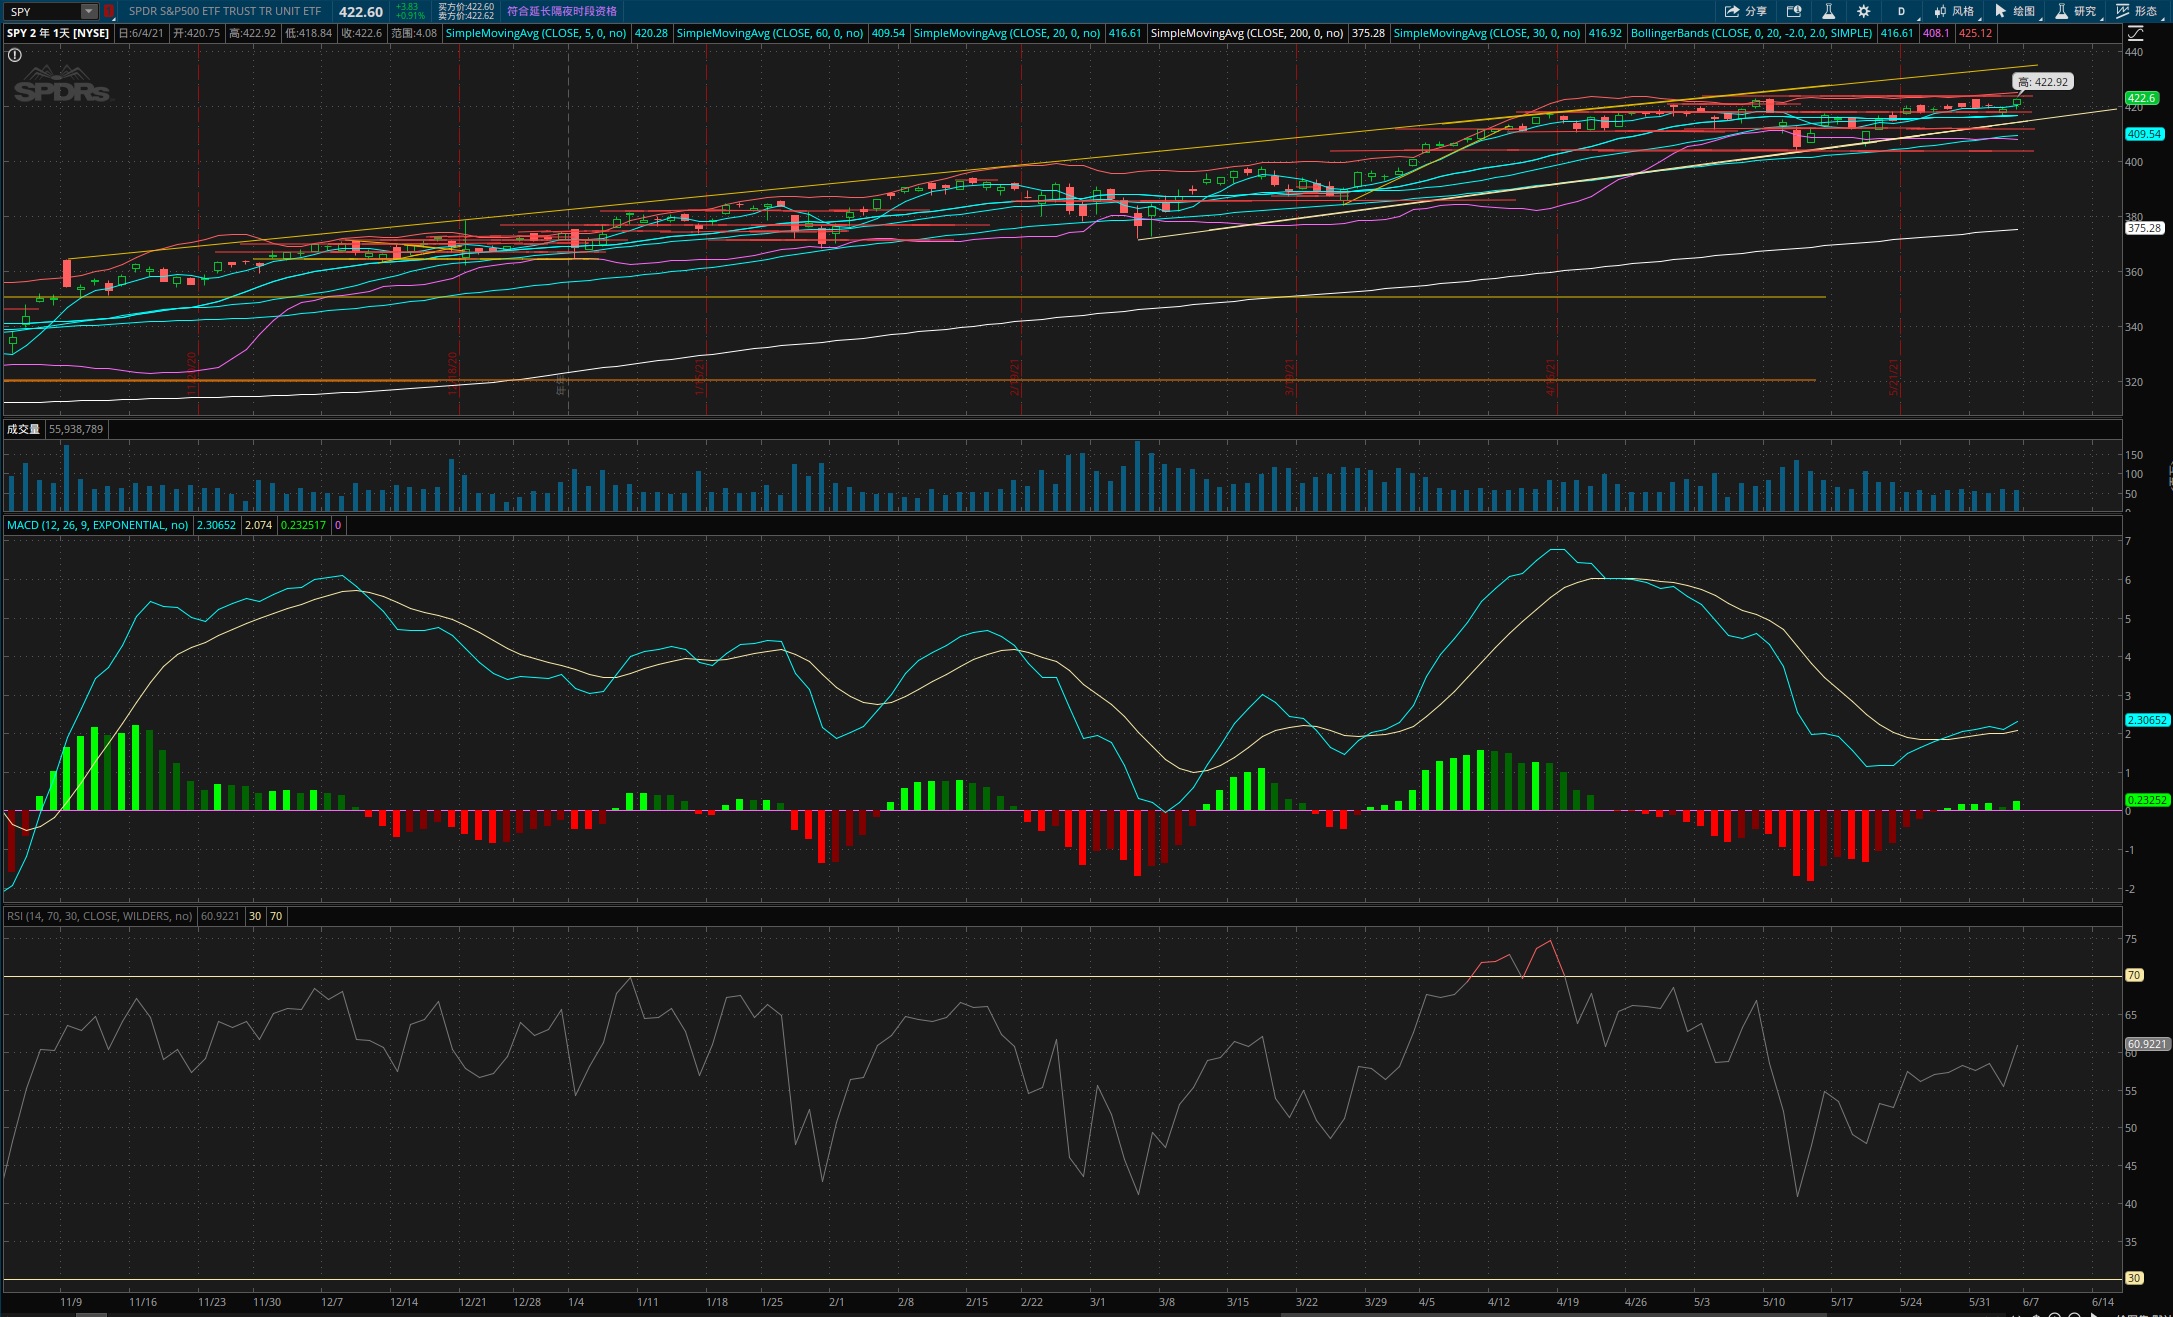The width and height of the screenshot is (2173, 1317).
Task: Click the 成交量 volume panel label
Action: tap(23, 429)
